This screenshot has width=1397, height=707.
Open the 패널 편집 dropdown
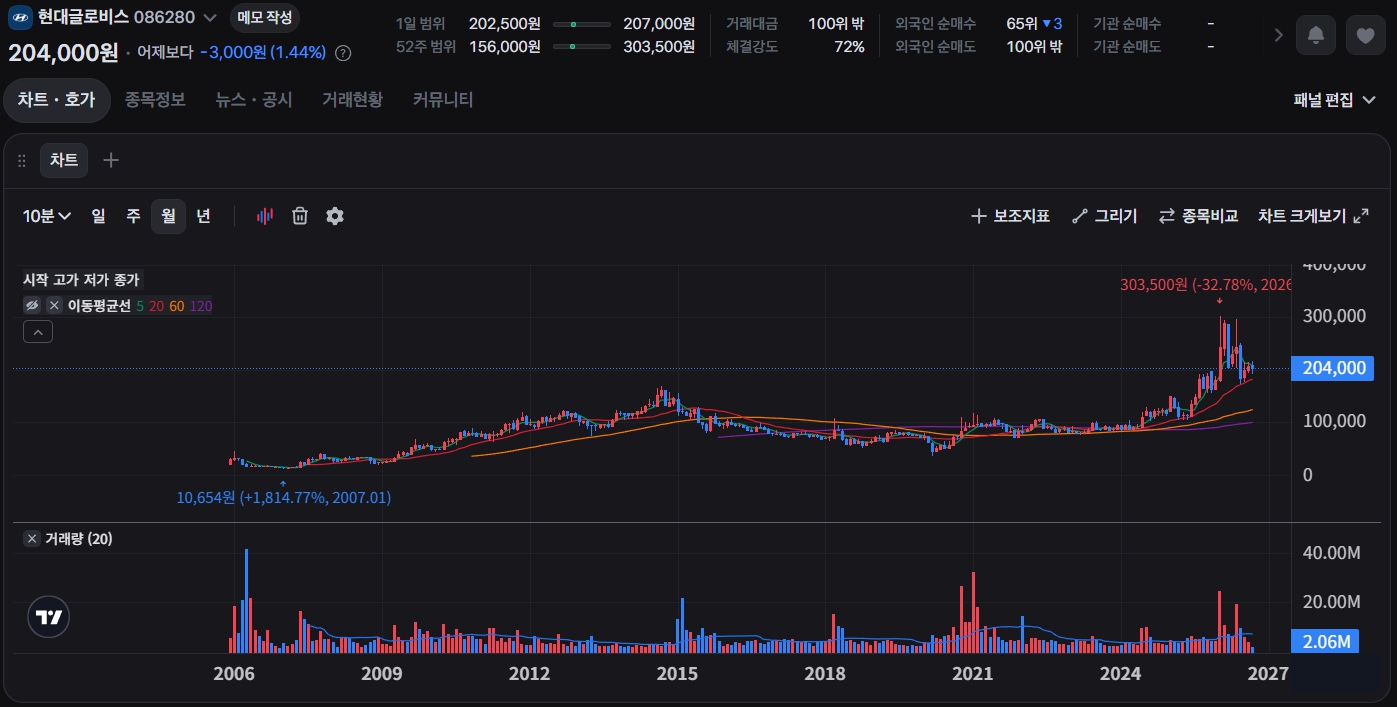click(x=1334, y=100)
